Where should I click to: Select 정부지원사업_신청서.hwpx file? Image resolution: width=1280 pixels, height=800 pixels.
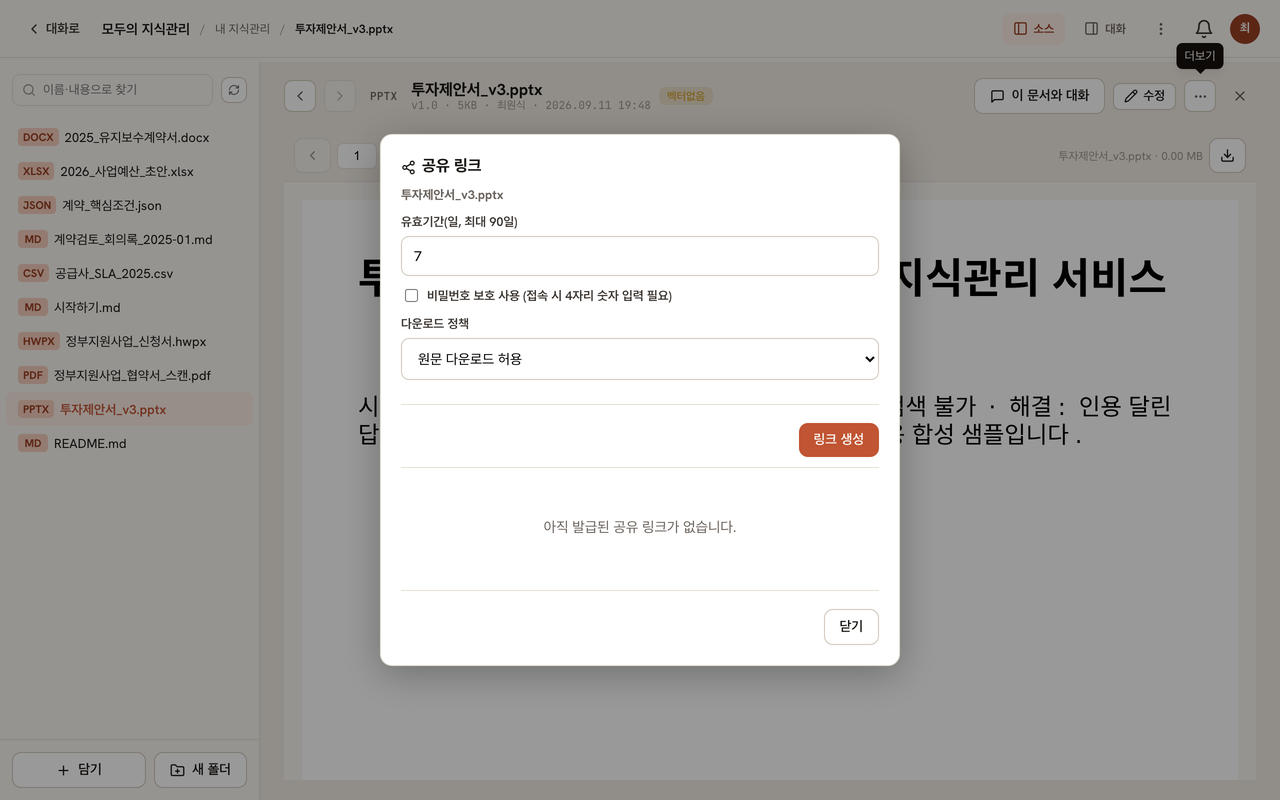(129, 342)
